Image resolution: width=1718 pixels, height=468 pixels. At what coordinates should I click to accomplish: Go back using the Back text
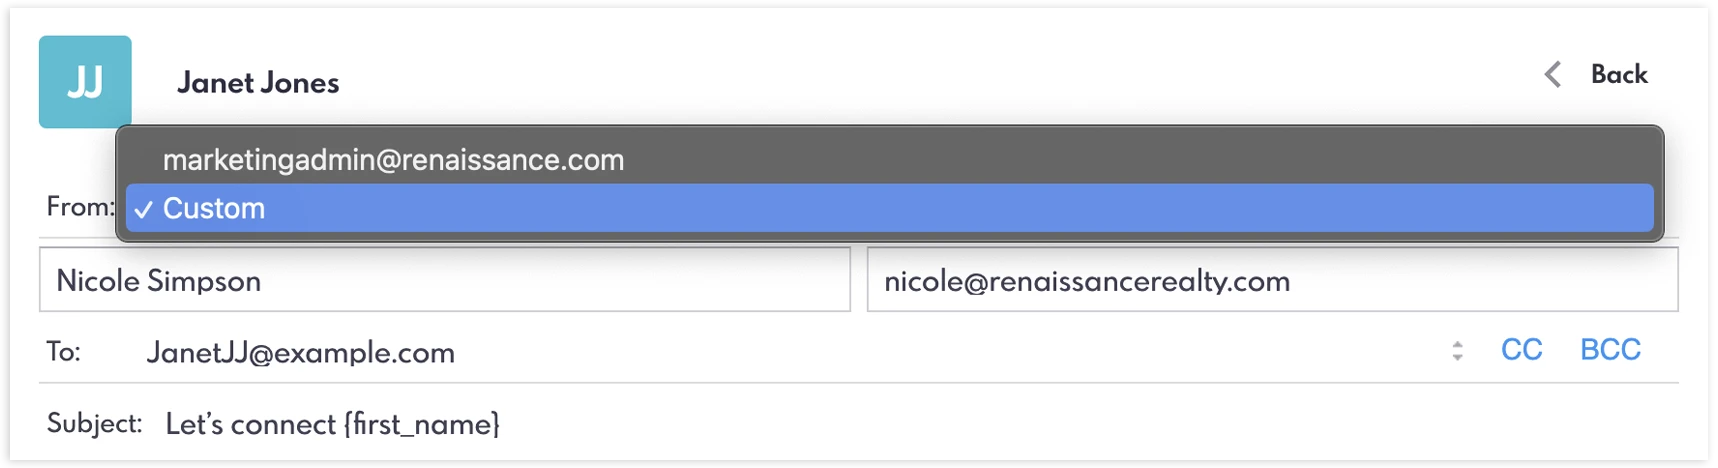(1619, 74)
